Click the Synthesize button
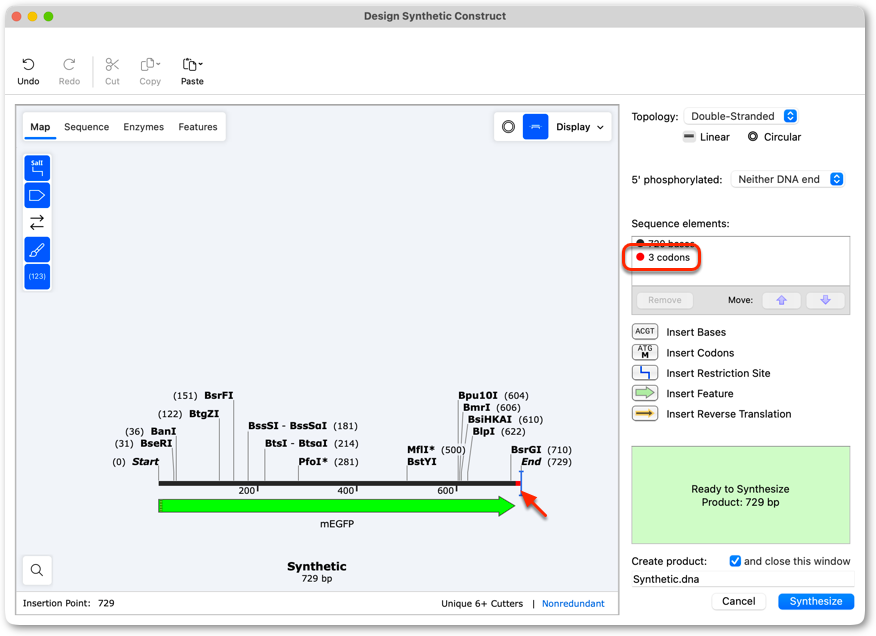Image resolution: width=876 pixels, height=636 pixels. [x=816, y=601]
